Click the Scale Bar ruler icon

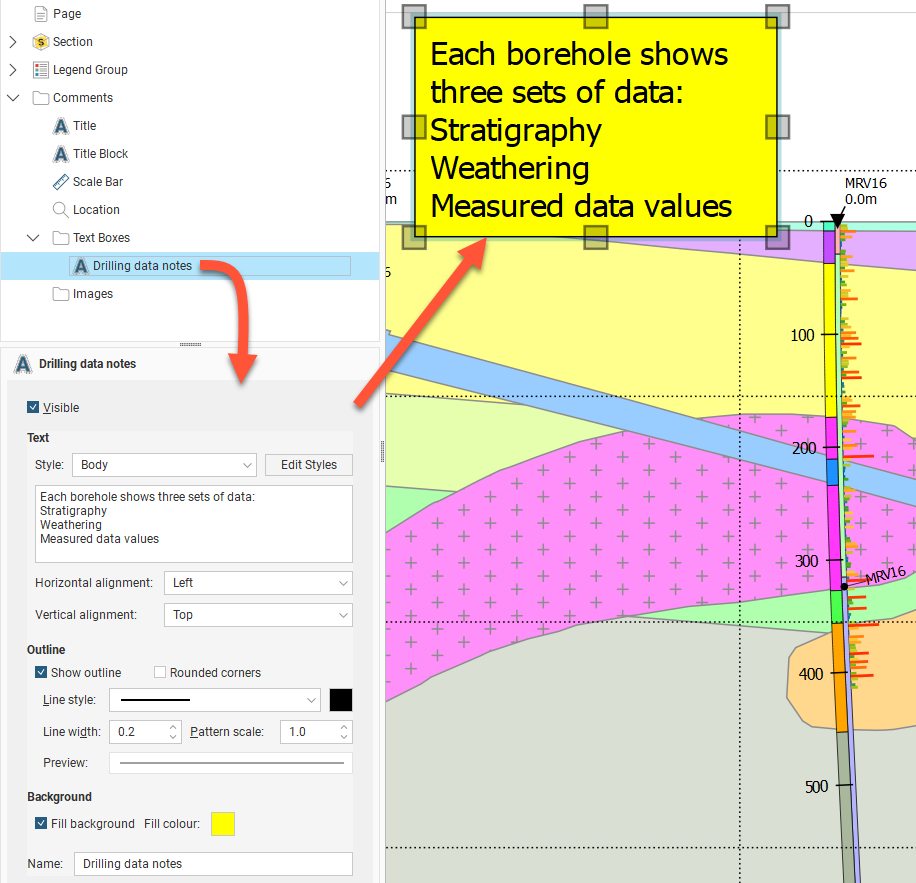click(61, 182)
